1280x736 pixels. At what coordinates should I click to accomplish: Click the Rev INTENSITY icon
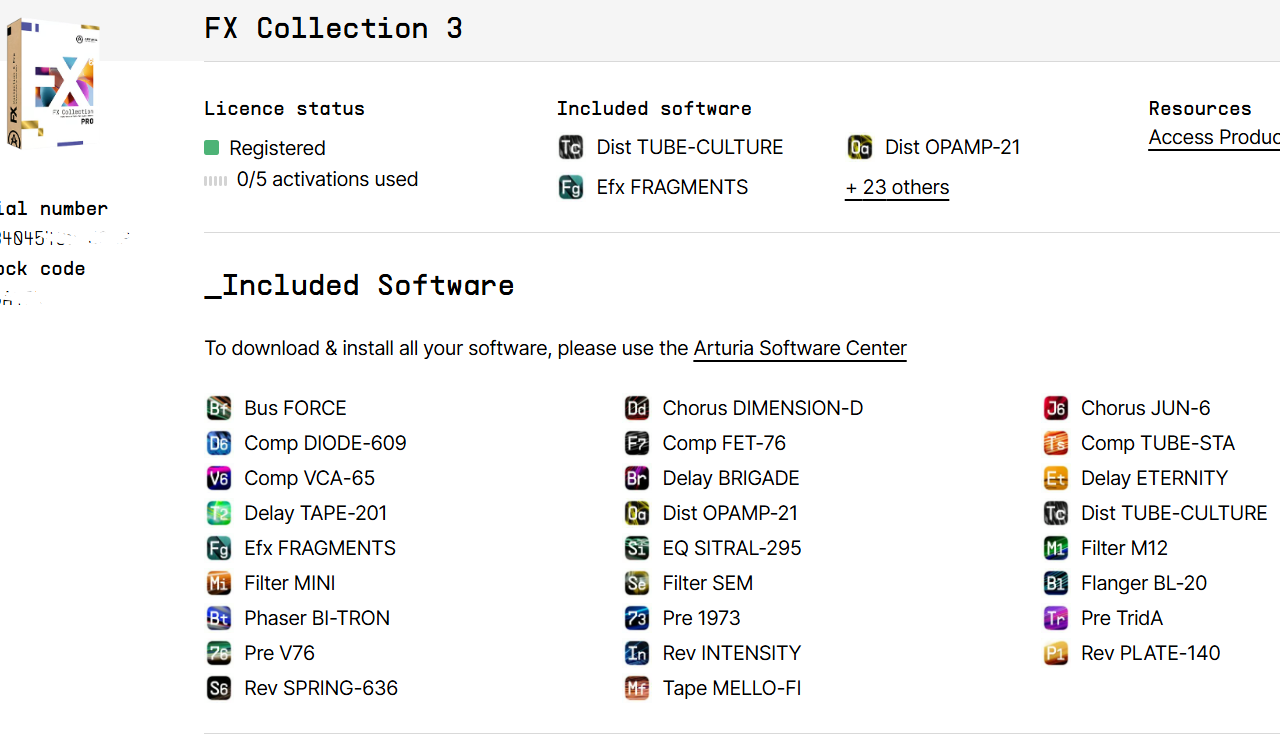click(x=637, y=653)
